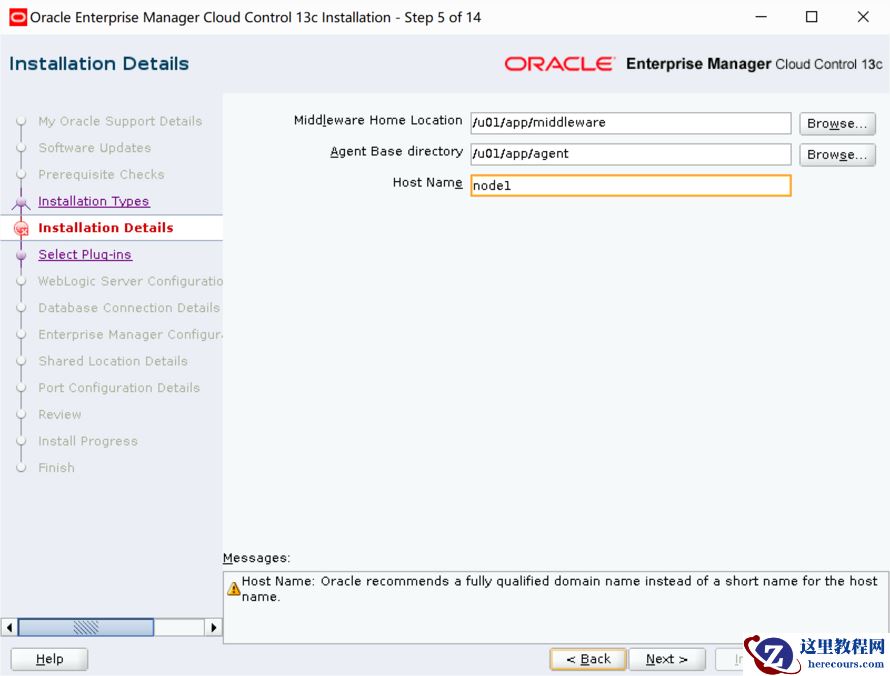Click the Installation Details step bullet icon
The width and height of the screenshot is (890, 676).
pos(22,228)
